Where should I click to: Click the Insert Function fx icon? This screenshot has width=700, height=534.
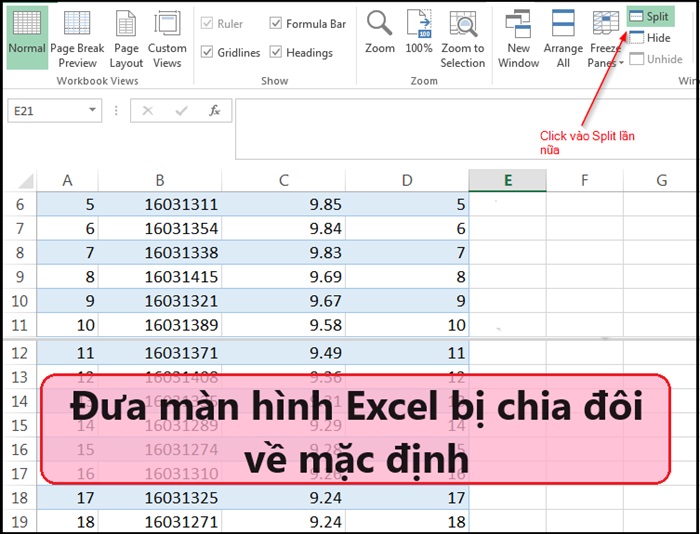coord(214,110)
